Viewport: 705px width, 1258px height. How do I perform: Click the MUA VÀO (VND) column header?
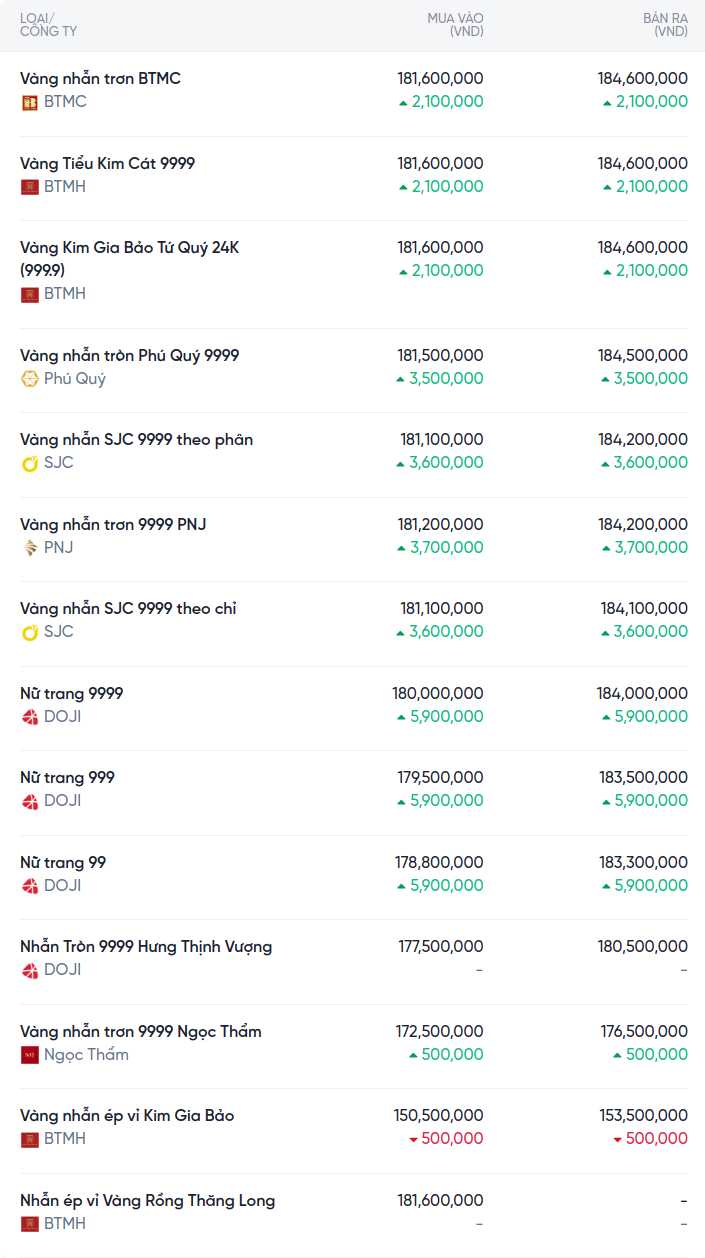(x=455, y=25)
